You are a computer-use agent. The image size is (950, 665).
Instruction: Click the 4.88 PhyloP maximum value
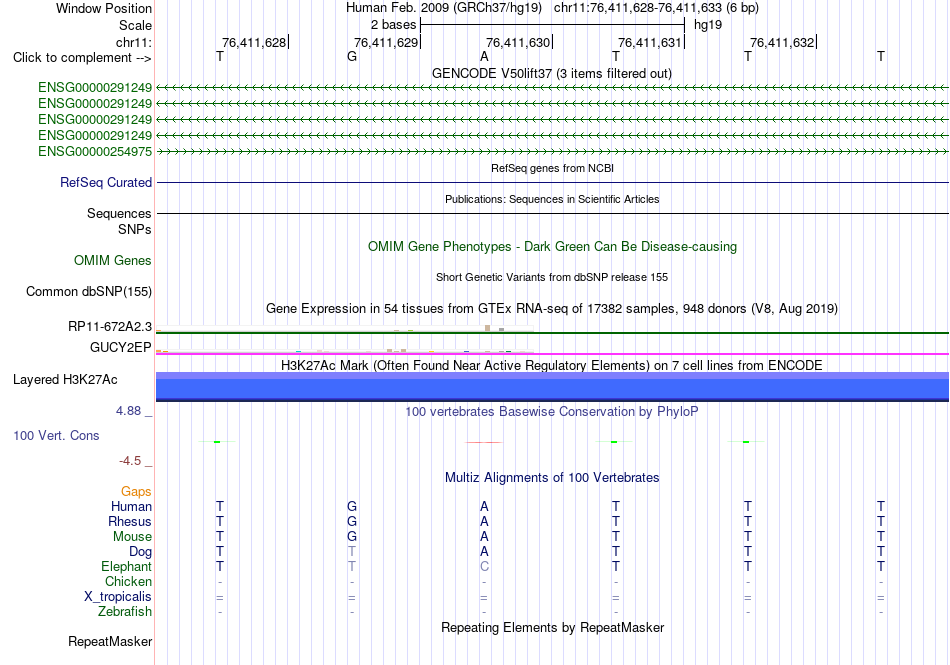128,411
